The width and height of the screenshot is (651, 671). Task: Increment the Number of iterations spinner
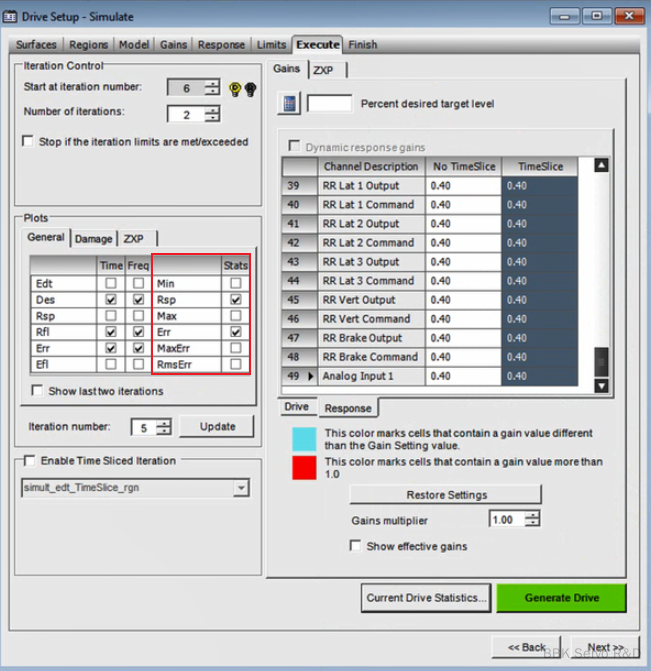pos(212,108)
